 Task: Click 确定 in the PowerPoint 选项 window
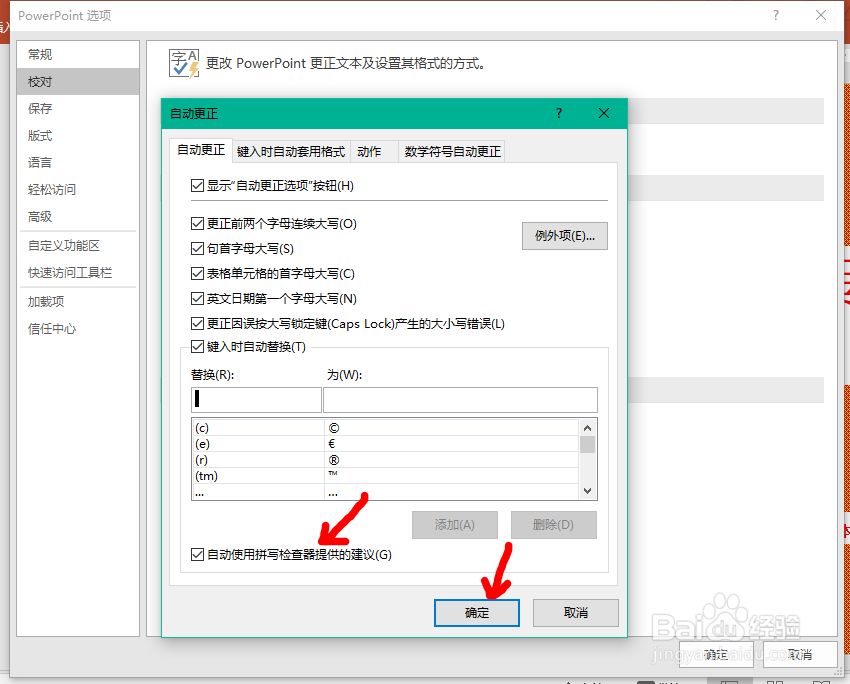click(x=716, y=655)
